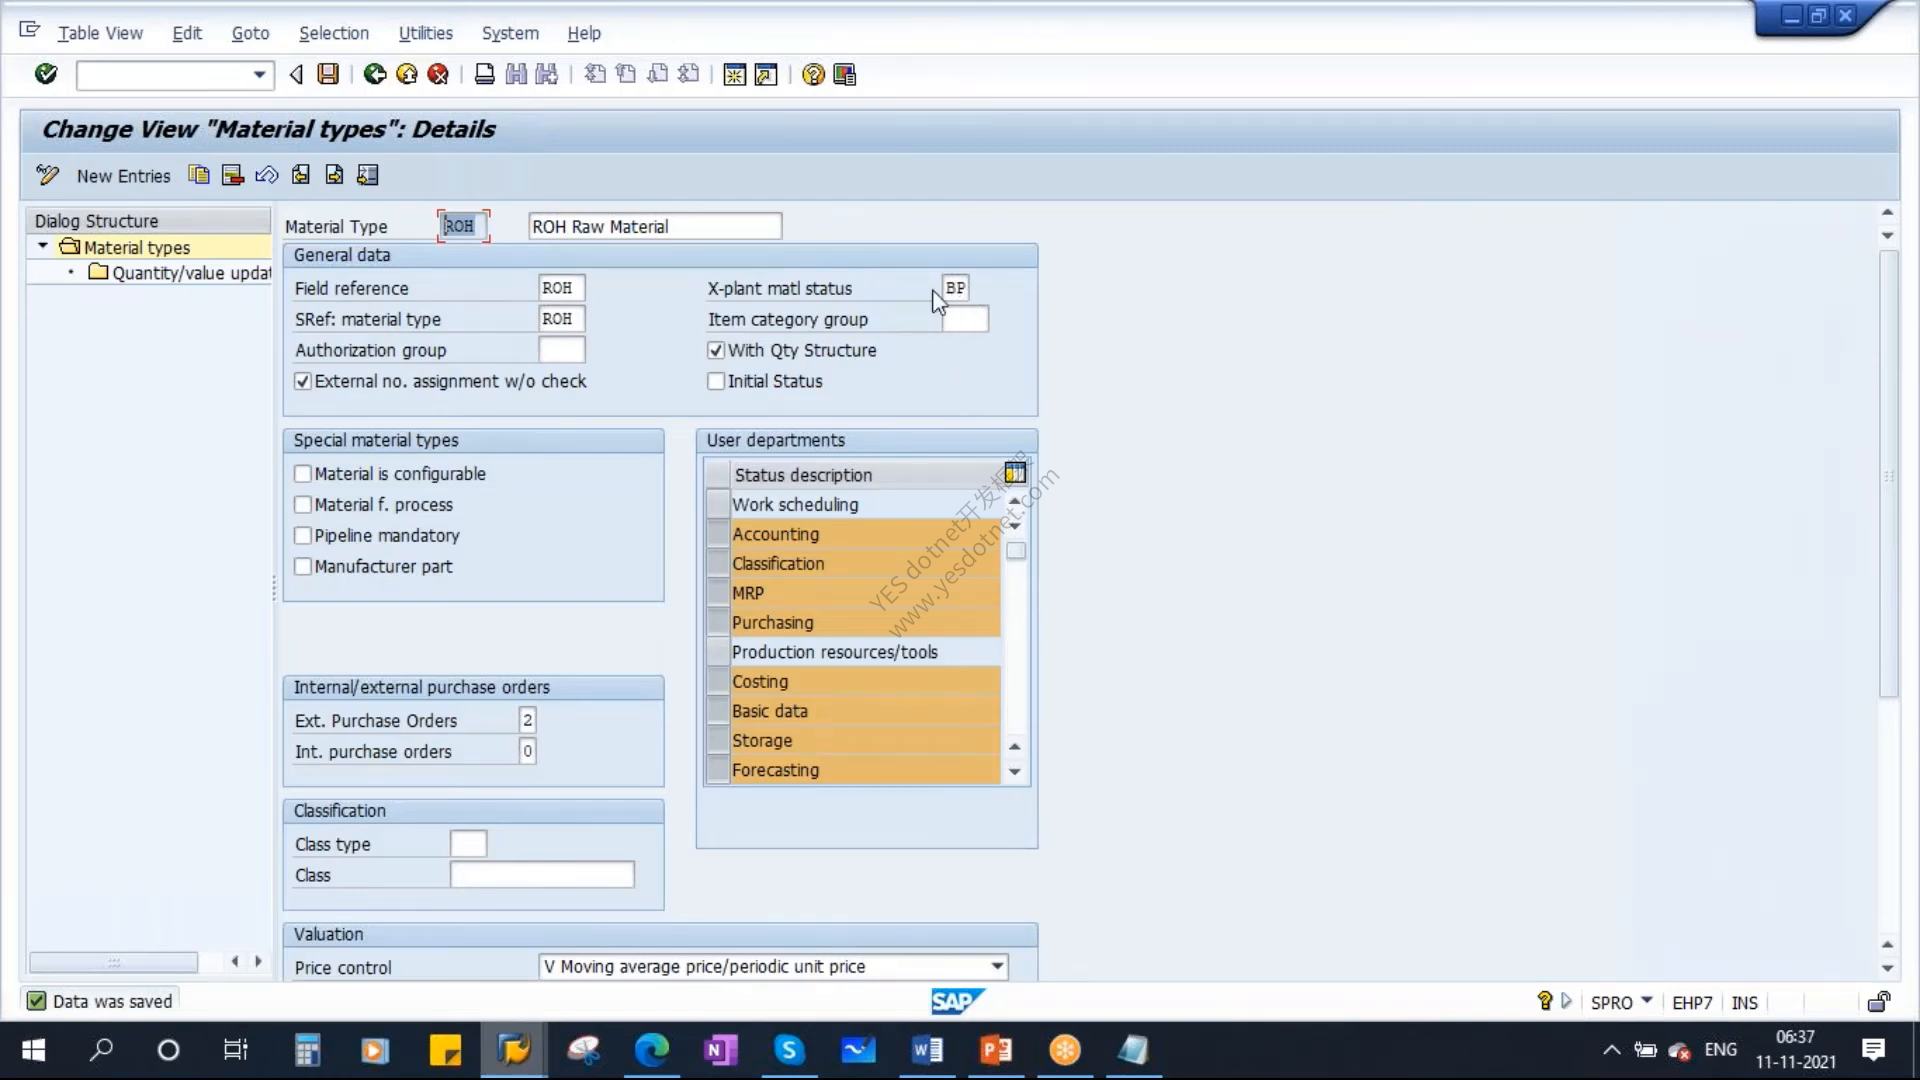
Task: Check Material is configurable option
Action: (x=303, y=474)
